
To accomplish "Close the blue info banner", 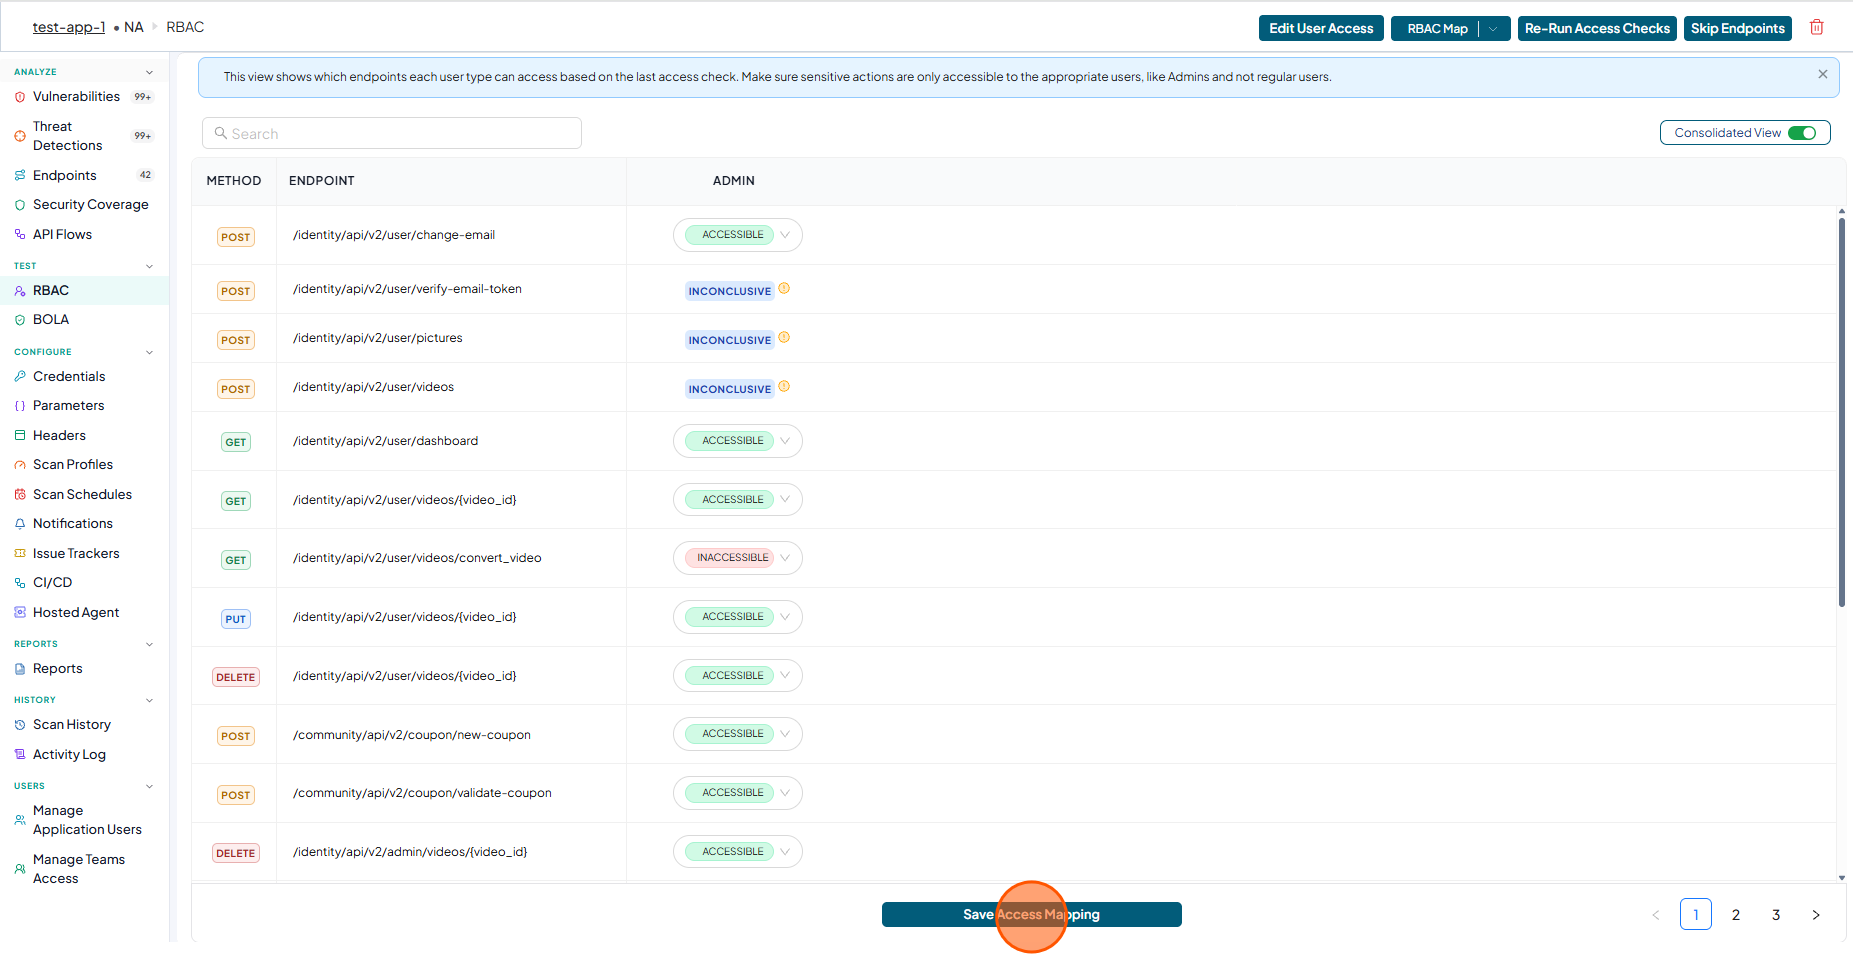I will [1822, 74].
